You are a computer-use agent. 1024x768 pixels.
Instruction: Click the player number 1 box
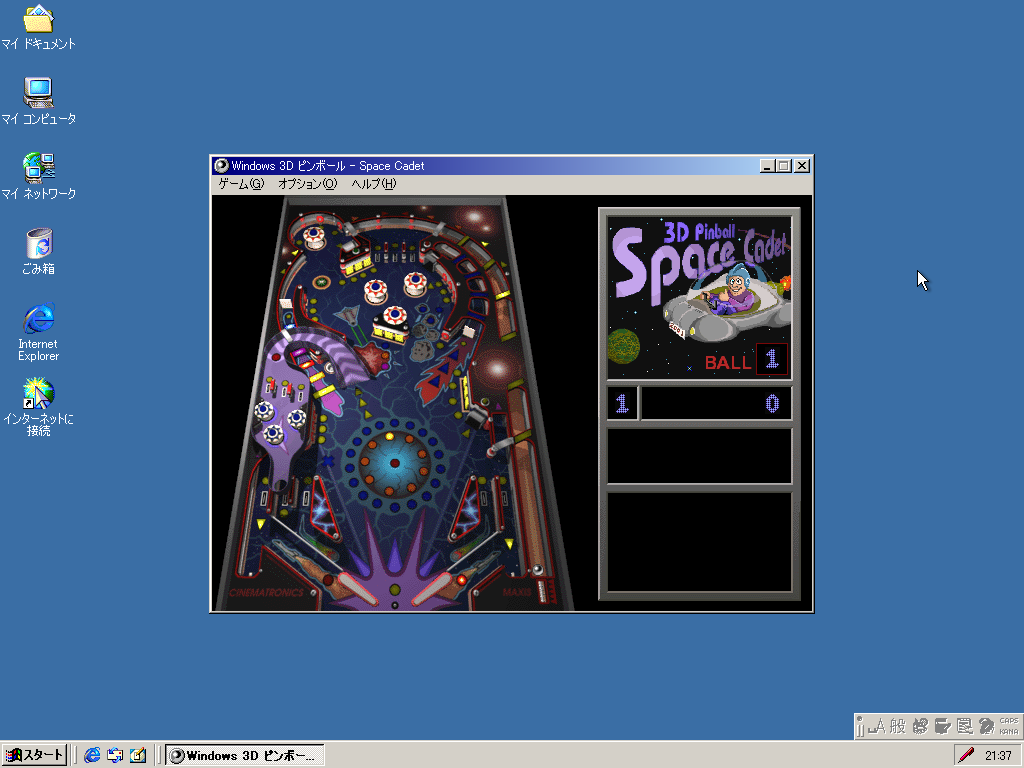(x=622, y=404)
